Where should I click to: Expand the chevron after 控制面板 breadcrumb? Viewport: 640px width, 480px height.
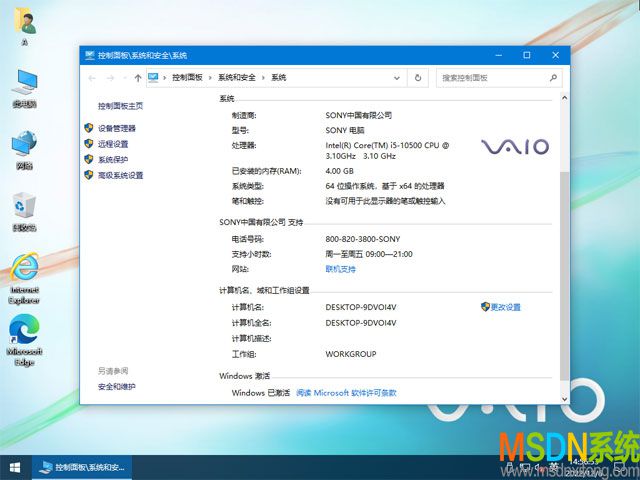210,78
